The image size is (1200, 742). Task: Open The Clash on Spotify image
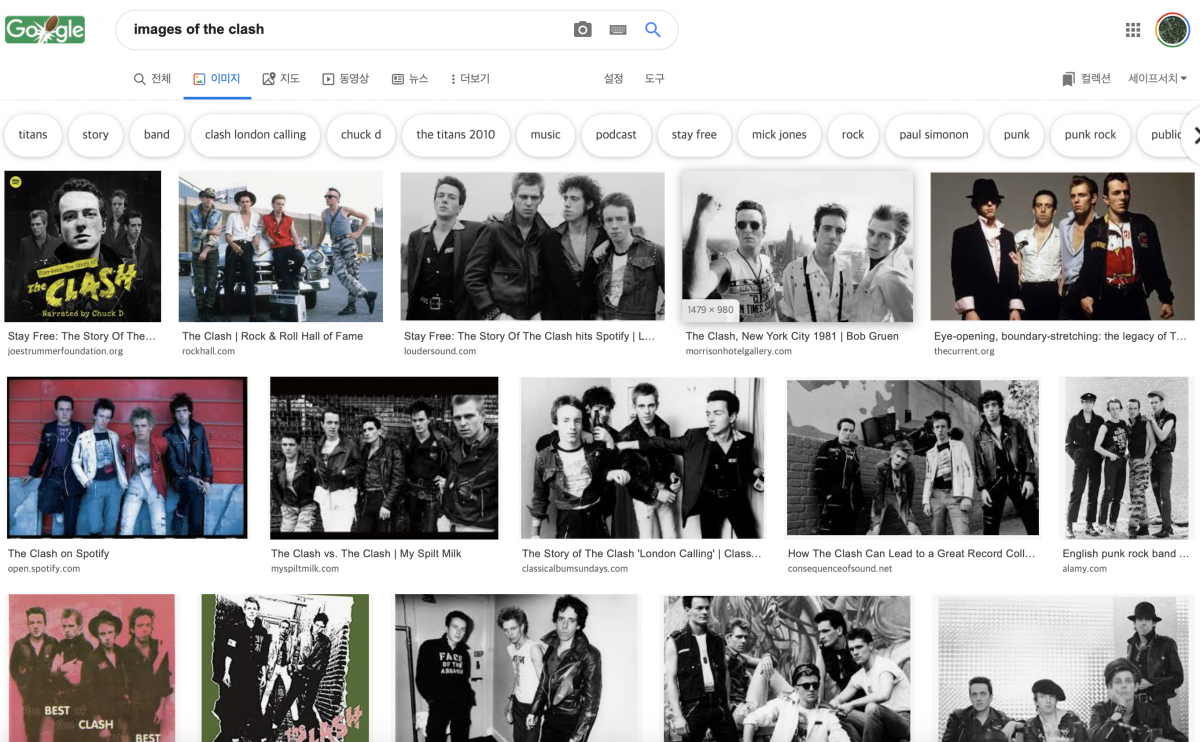[127, 458]
